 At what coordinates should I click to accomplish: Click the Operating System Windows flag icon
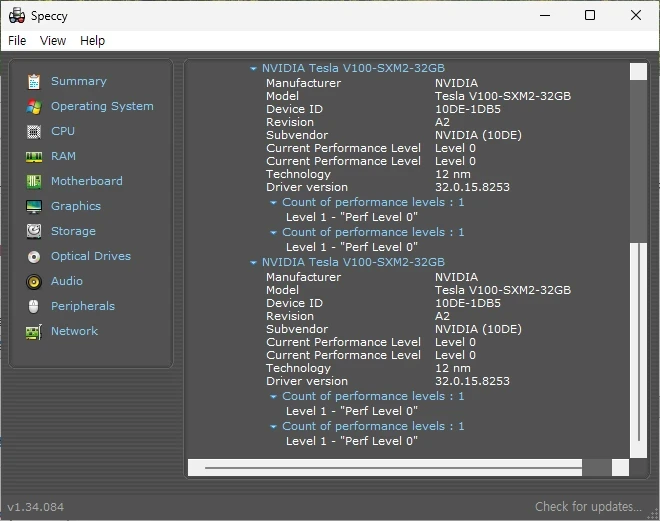34,106
